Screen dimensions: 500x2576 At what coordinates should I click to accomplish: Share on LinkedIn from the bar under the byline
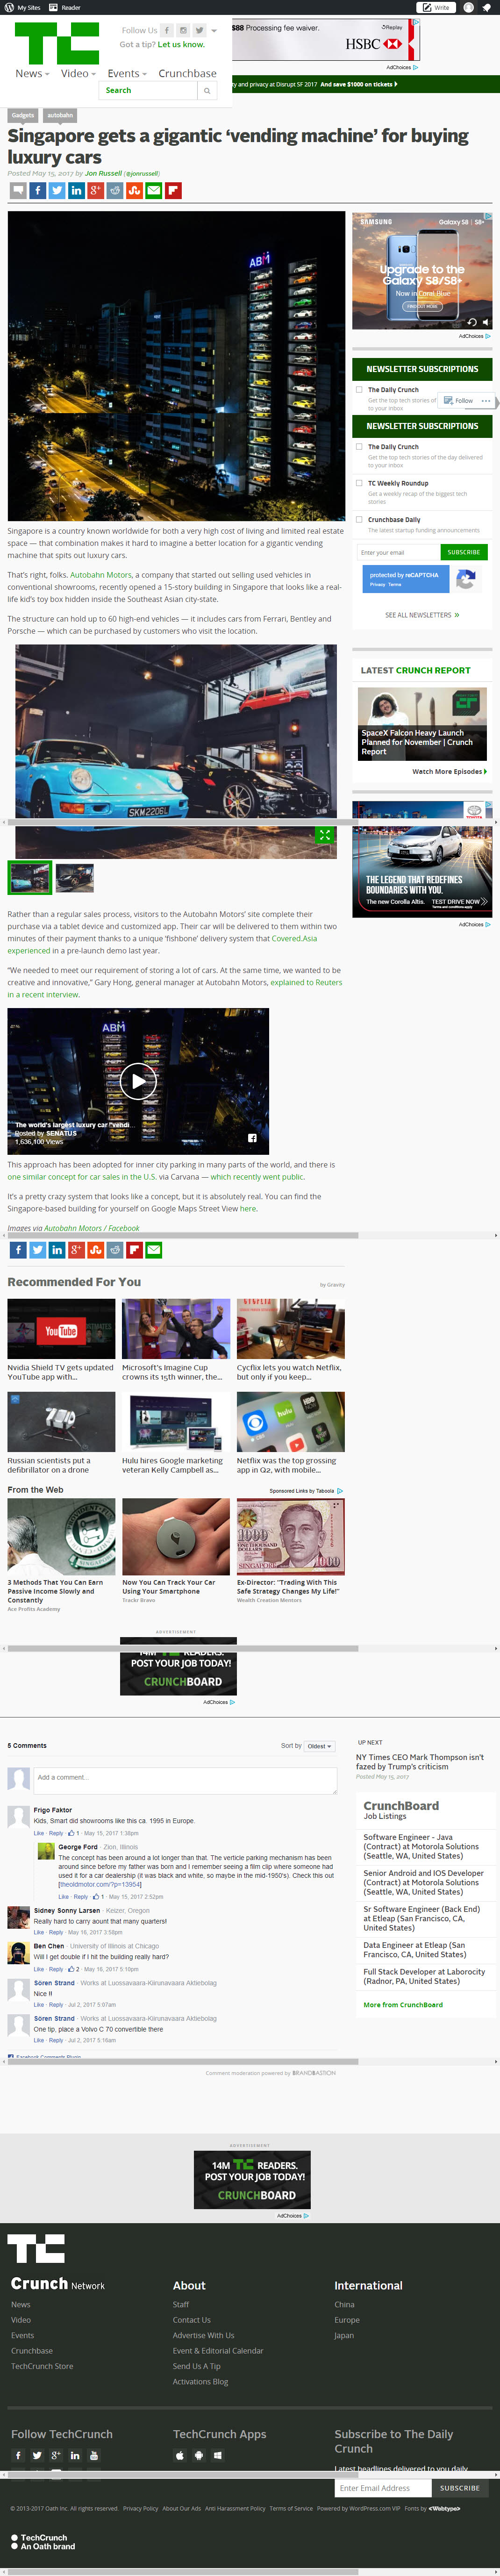coord(76,190)
